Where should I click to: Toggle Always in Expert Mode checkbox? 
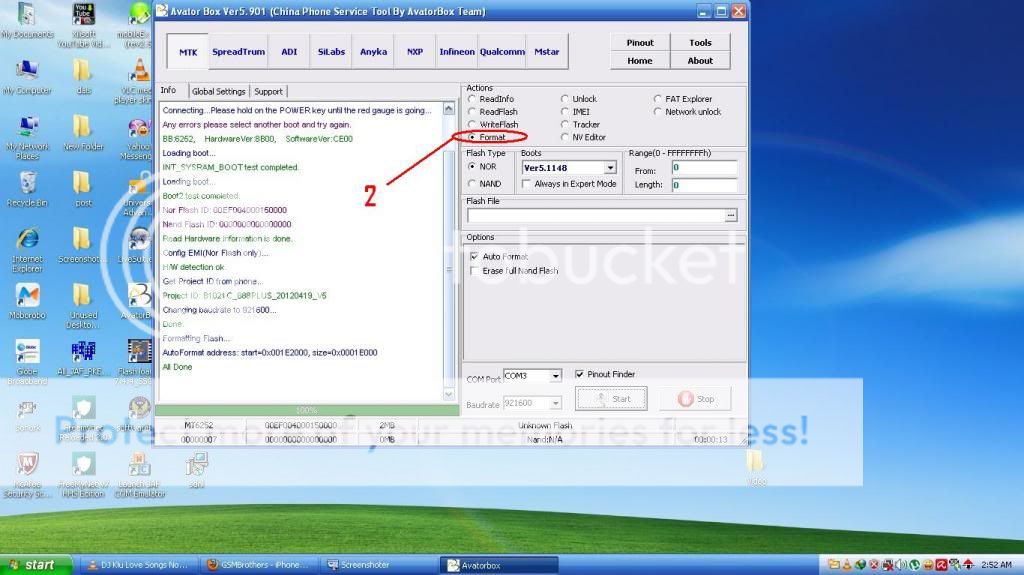526,184
